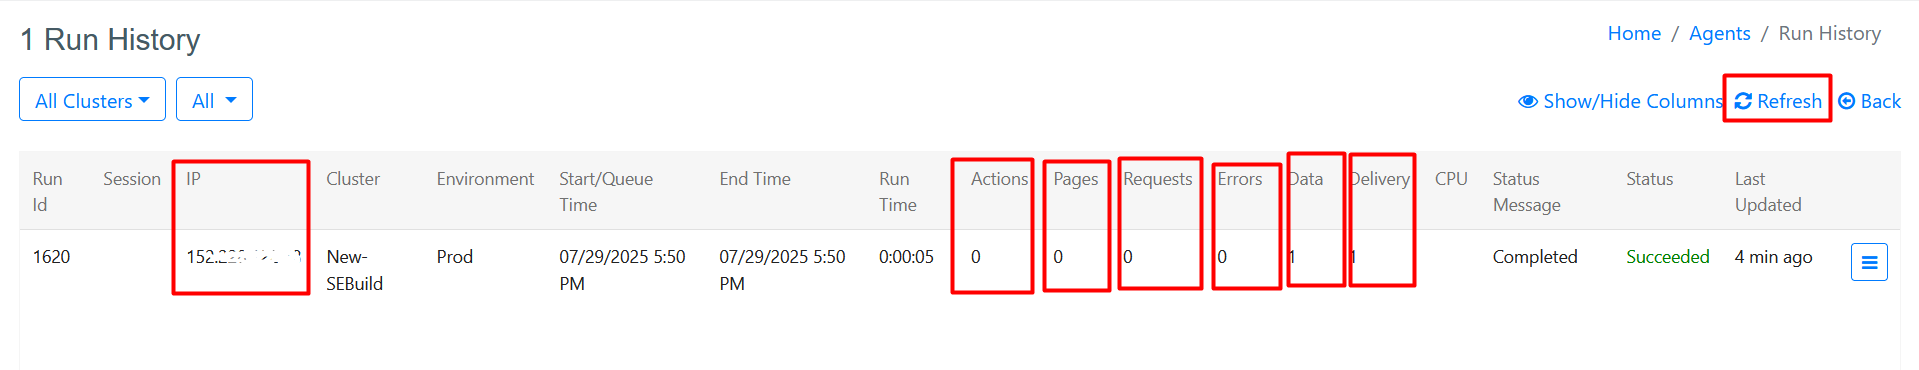The width and height of the screenshot is (1919, 370).
Task: Select the Succeeded status text
Action: click(1668, 257)
